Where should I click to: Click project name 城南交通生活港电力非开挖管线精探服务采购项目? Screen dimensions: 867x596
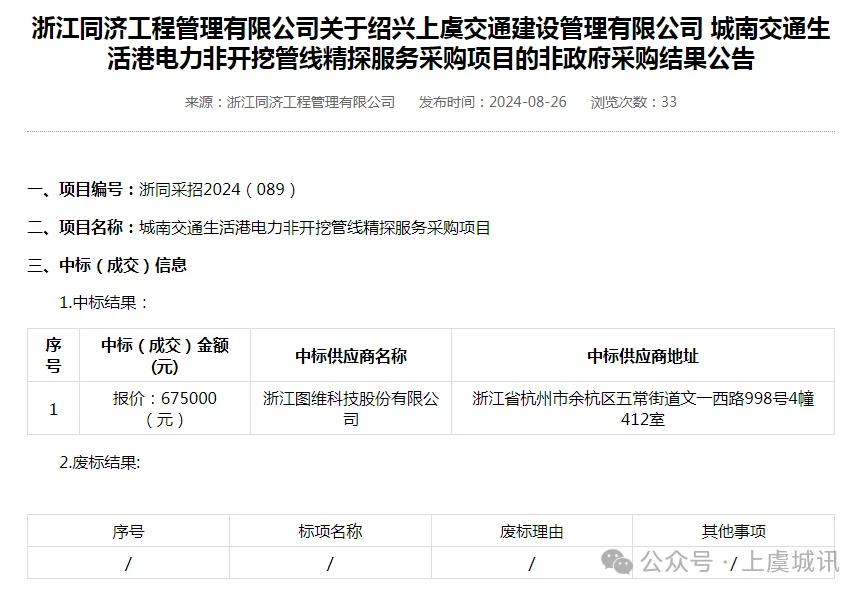click(315, 228)
